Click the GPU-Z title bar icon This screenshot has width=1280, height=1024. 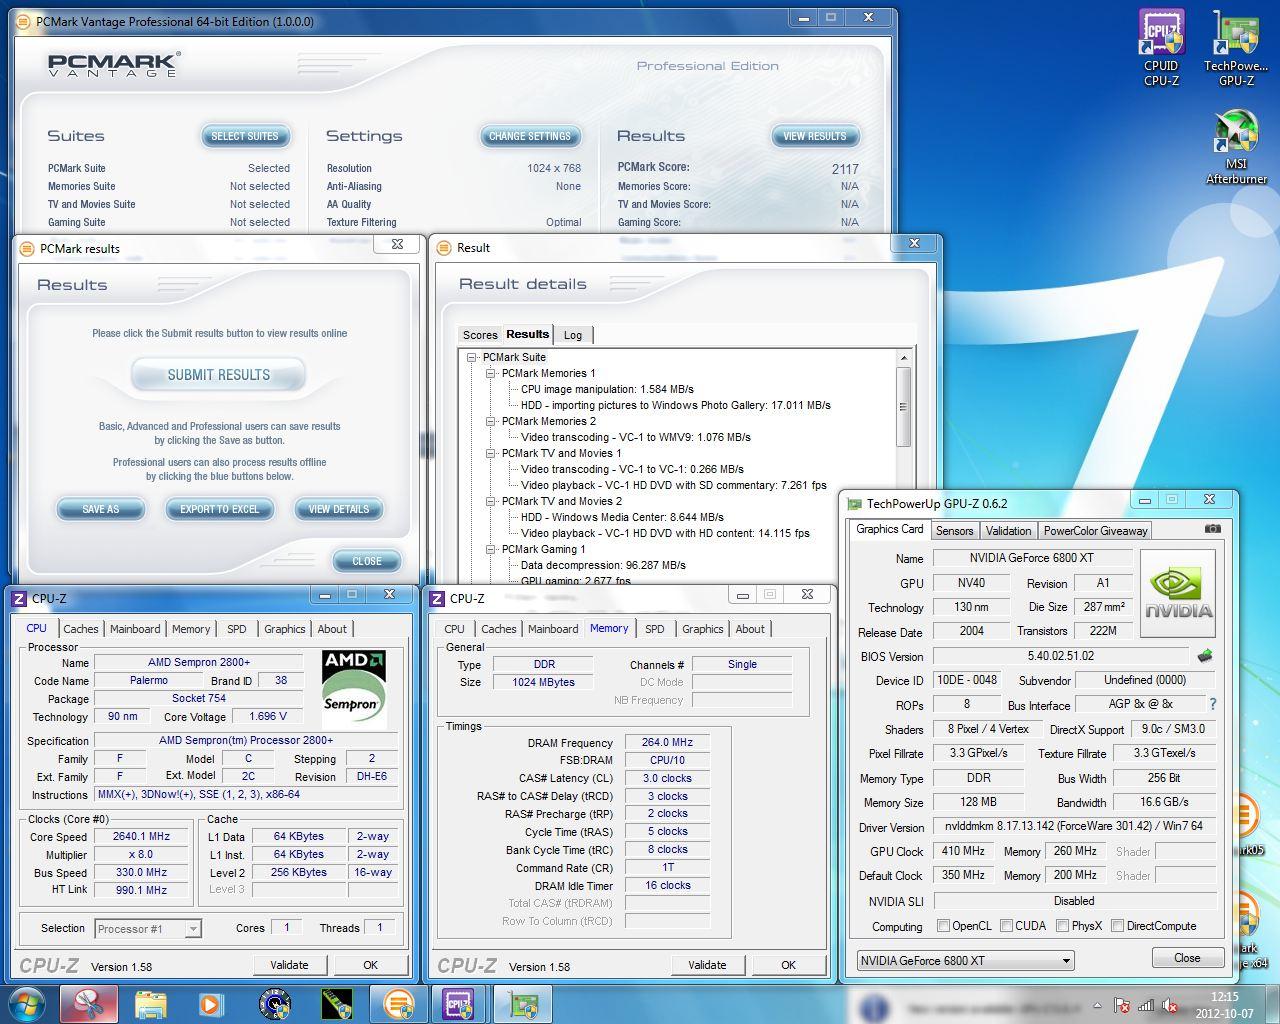coord(855,504)
